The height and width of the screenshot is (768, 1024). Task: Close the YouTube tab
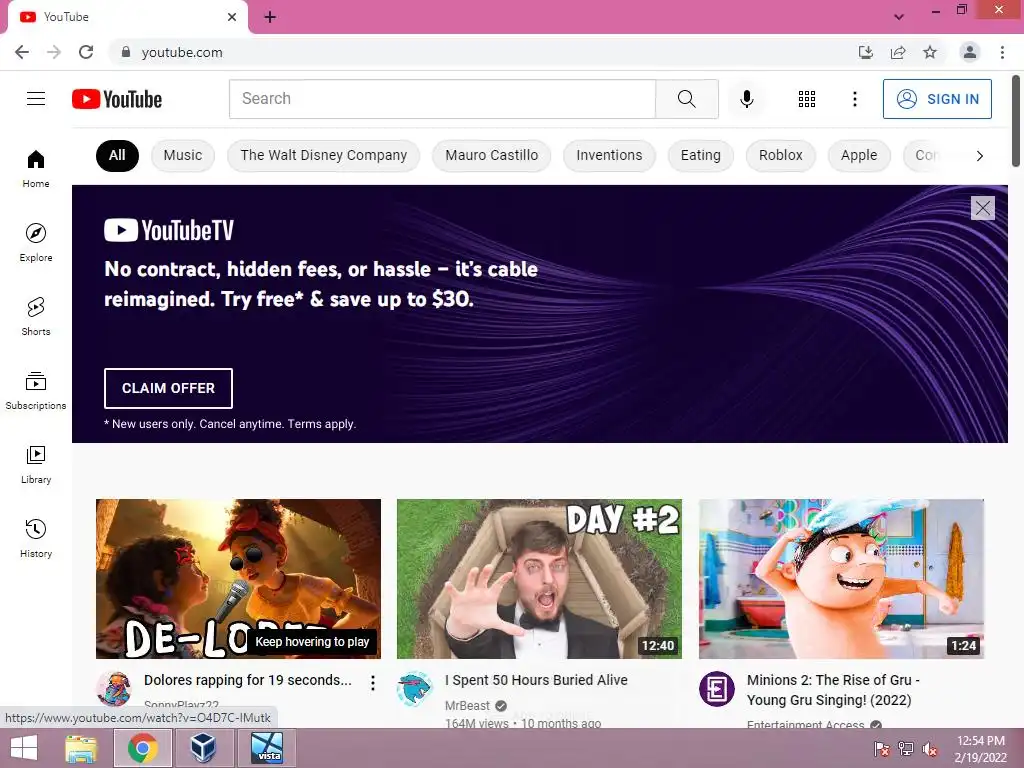point(232,17)
